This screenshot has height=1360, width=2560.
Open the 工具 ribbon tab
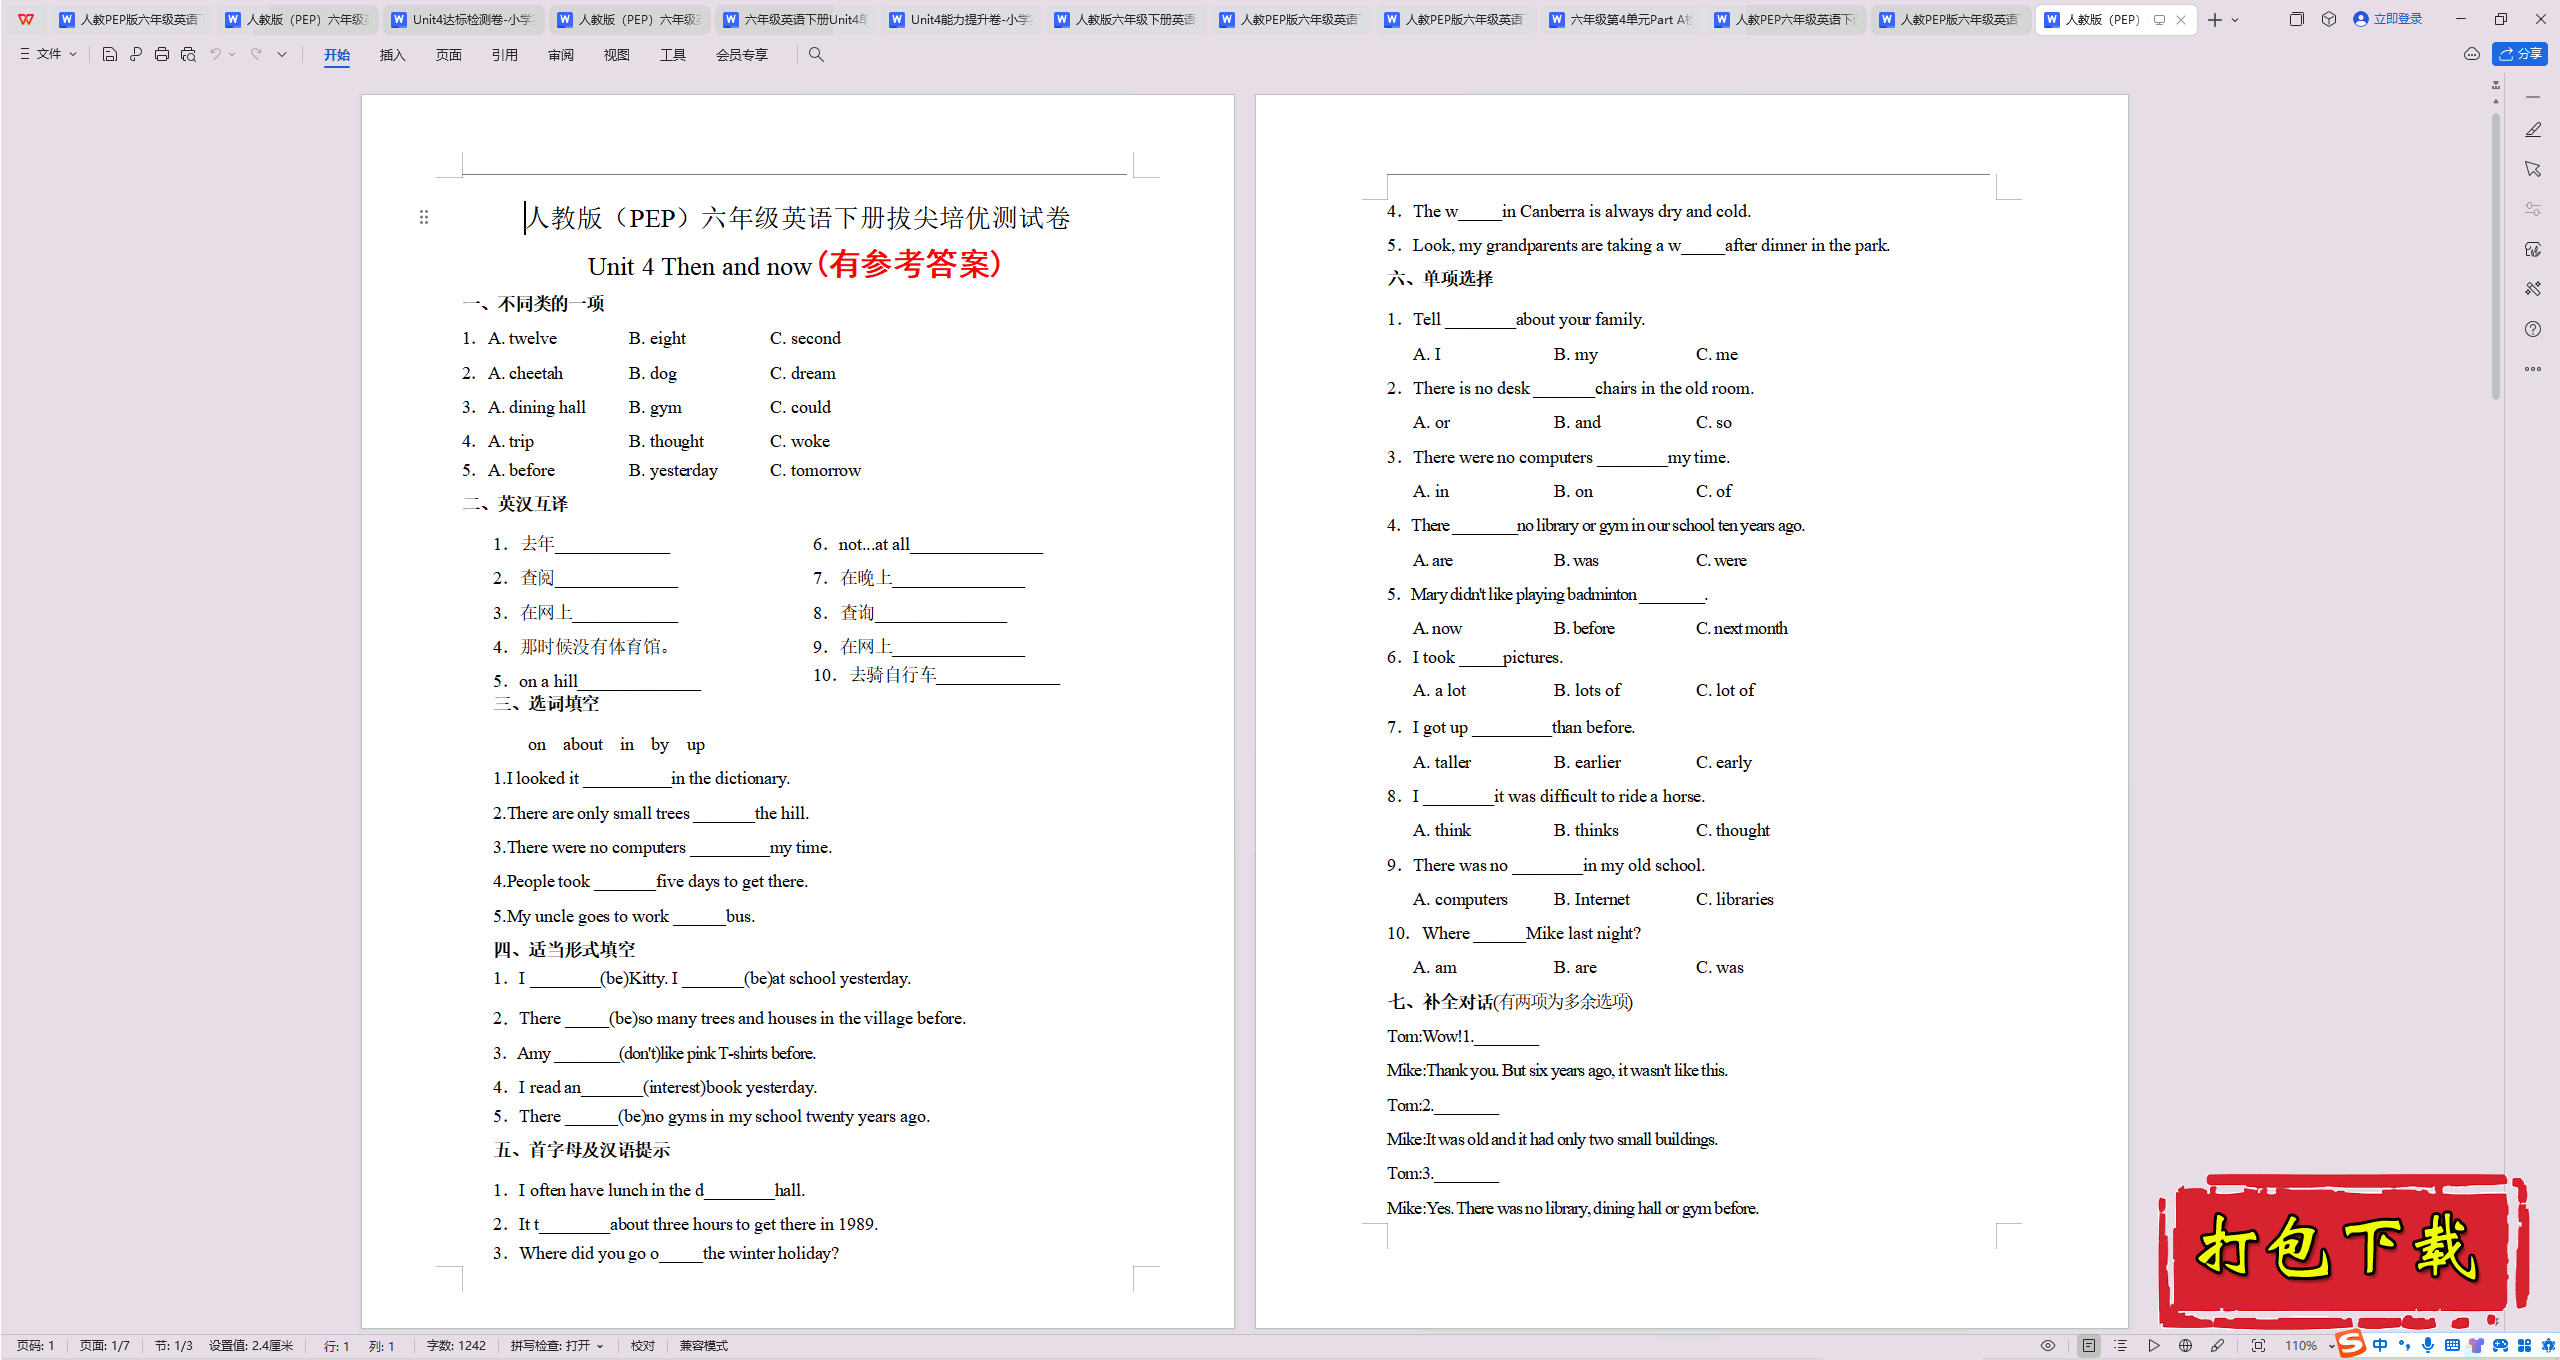pyautogui.click(x=673, y=55)
